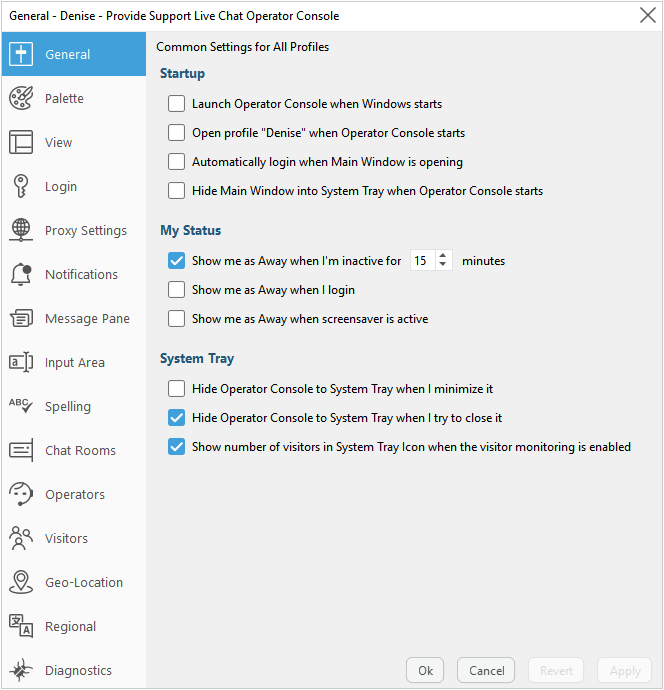Image resolution: width=664 pixels, height=690 pixels.
Task: Check Hide Main Window into System Tray
Action: [176, 191]
